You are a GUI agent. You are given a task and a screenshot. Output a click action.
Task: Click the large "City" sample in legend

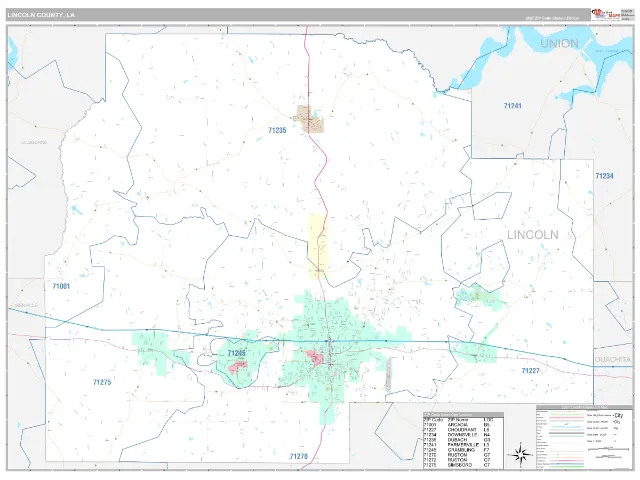click(x=618, y=416)
